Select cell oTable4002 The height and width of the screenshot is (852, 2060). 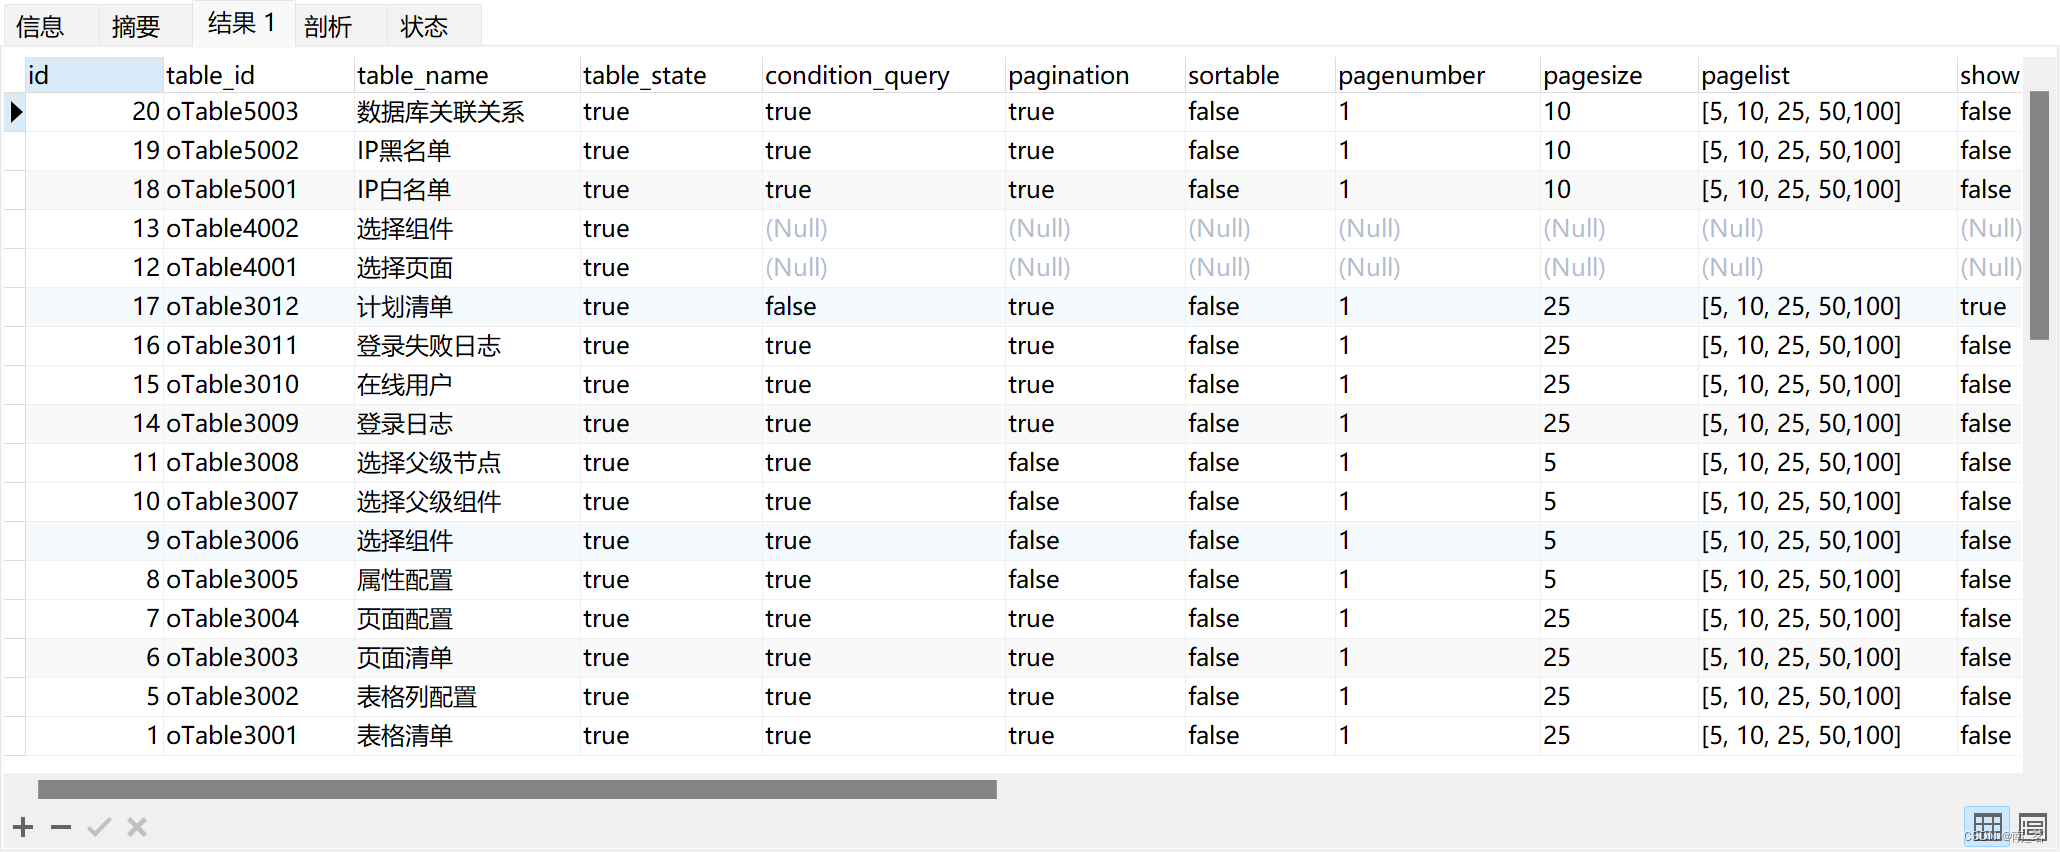pos(258,228)
